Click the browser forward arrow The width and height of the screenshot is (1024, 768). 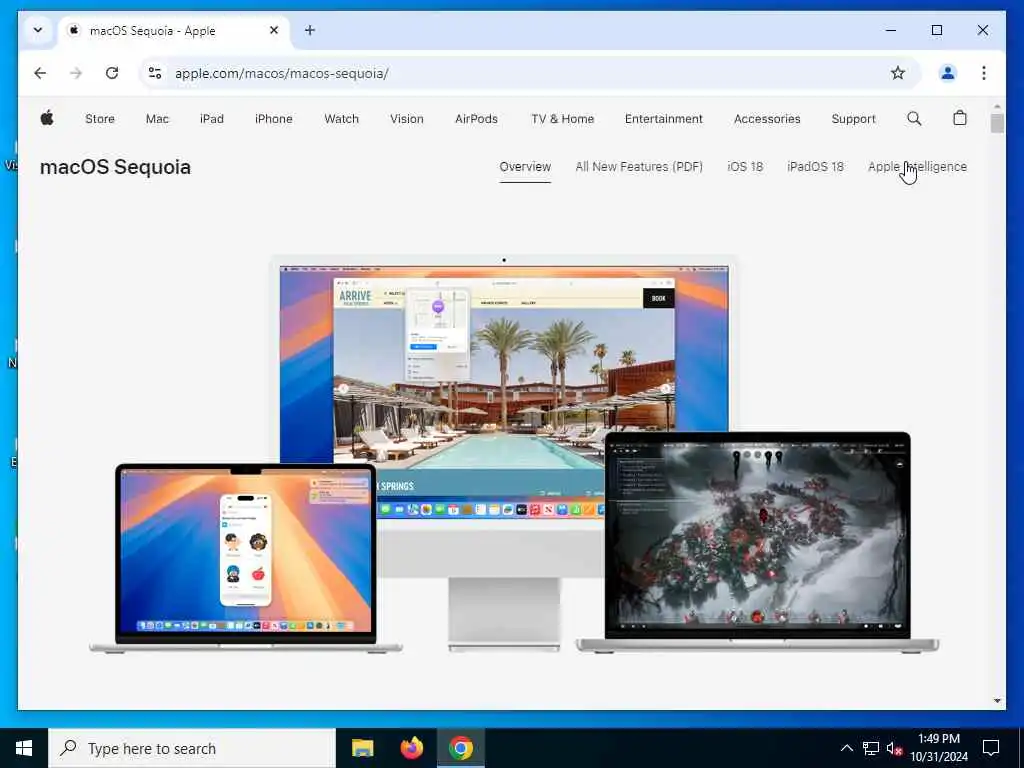(x=76, y=73)
